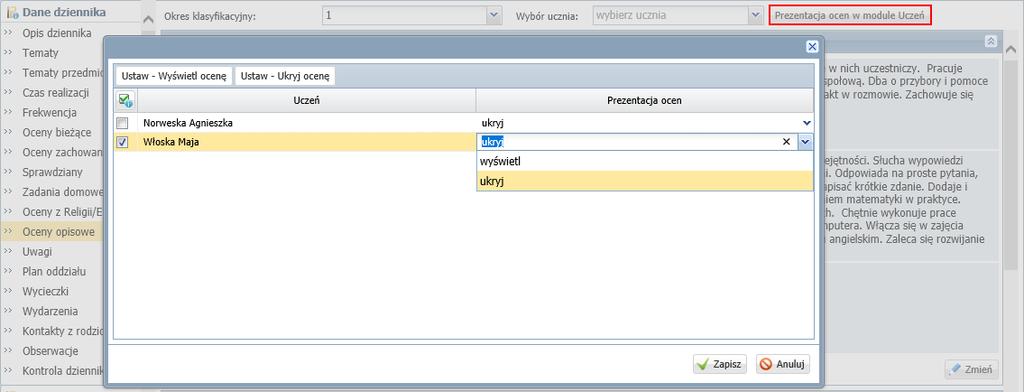
Task: Click Ustaw - Ukryj ocenę button
Action: [285, 76]
